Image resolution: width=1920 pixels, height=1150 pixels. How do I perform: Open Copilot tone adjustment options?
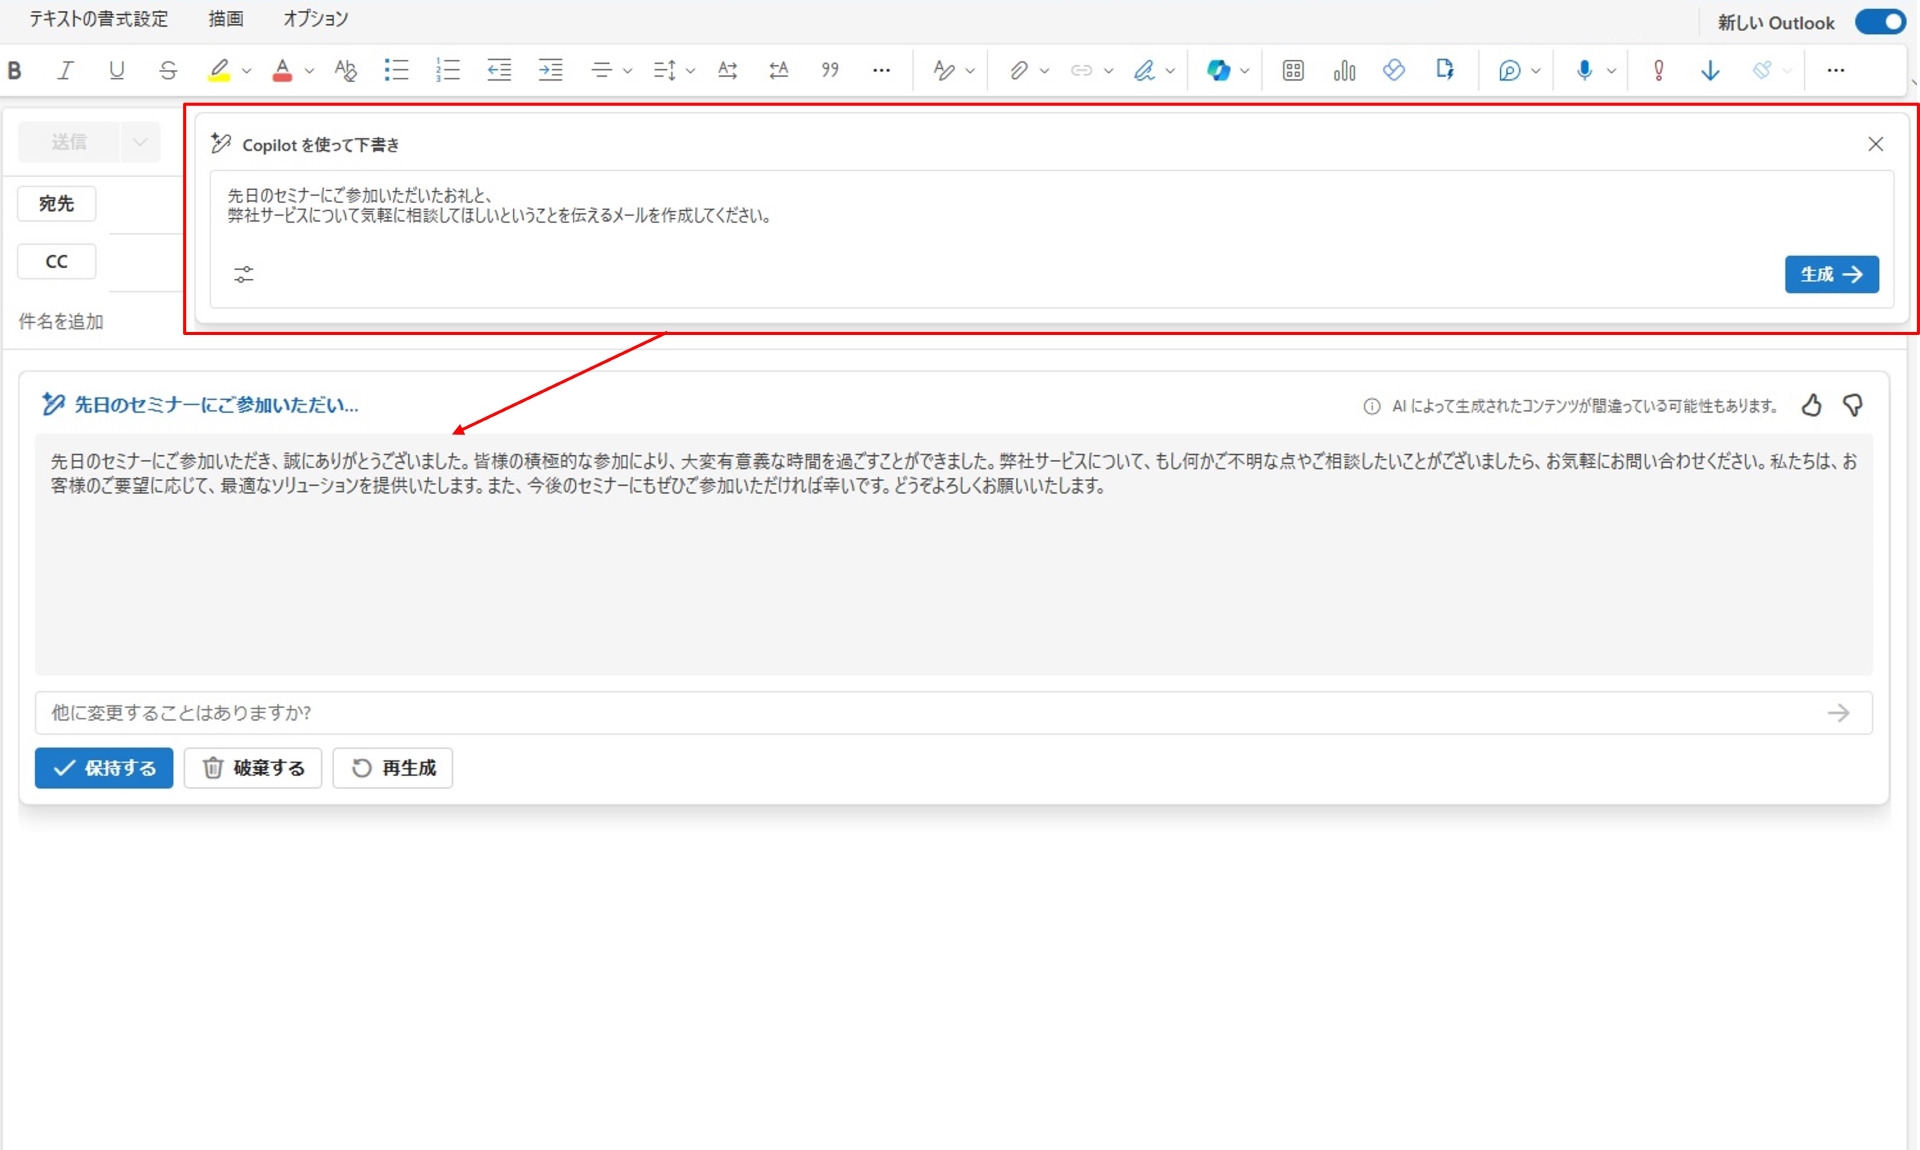coord(244,274)
